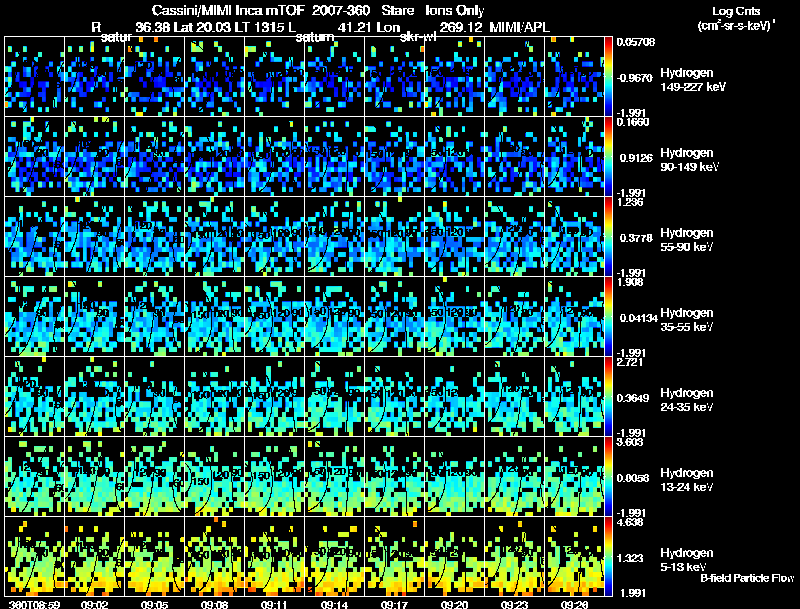Click the color bar beside Hydrogen 13-24 keV

tap(608, 477)
